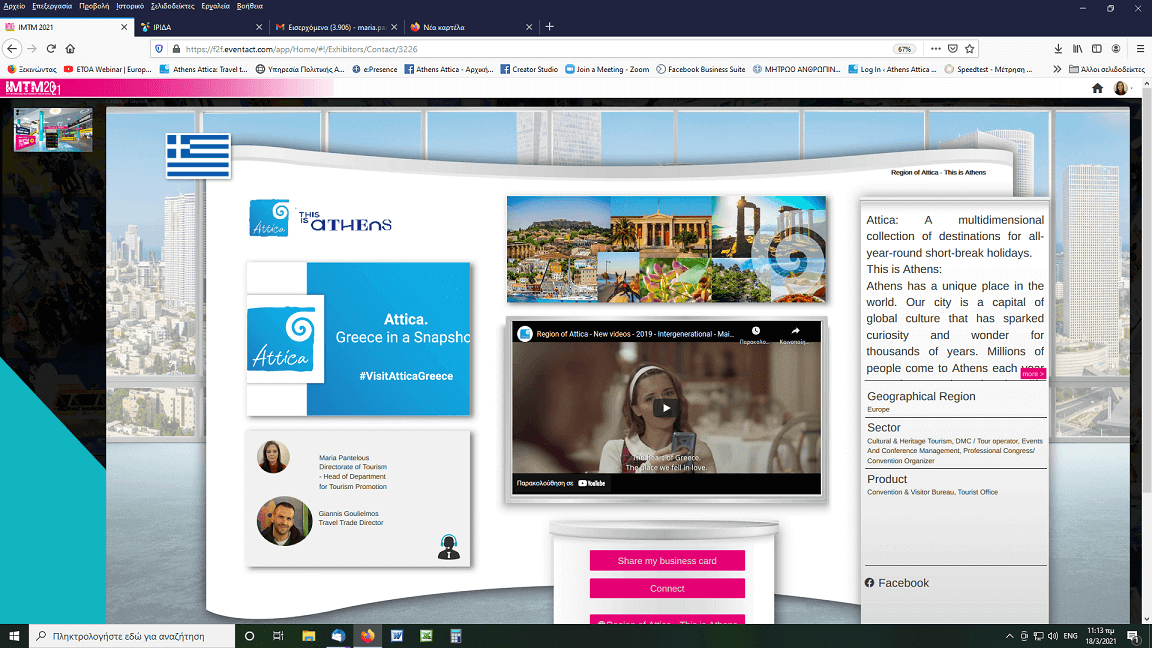Click the Athens photo collage image
The height and width of the screenshot is (648, 1152).
(666, 249)
